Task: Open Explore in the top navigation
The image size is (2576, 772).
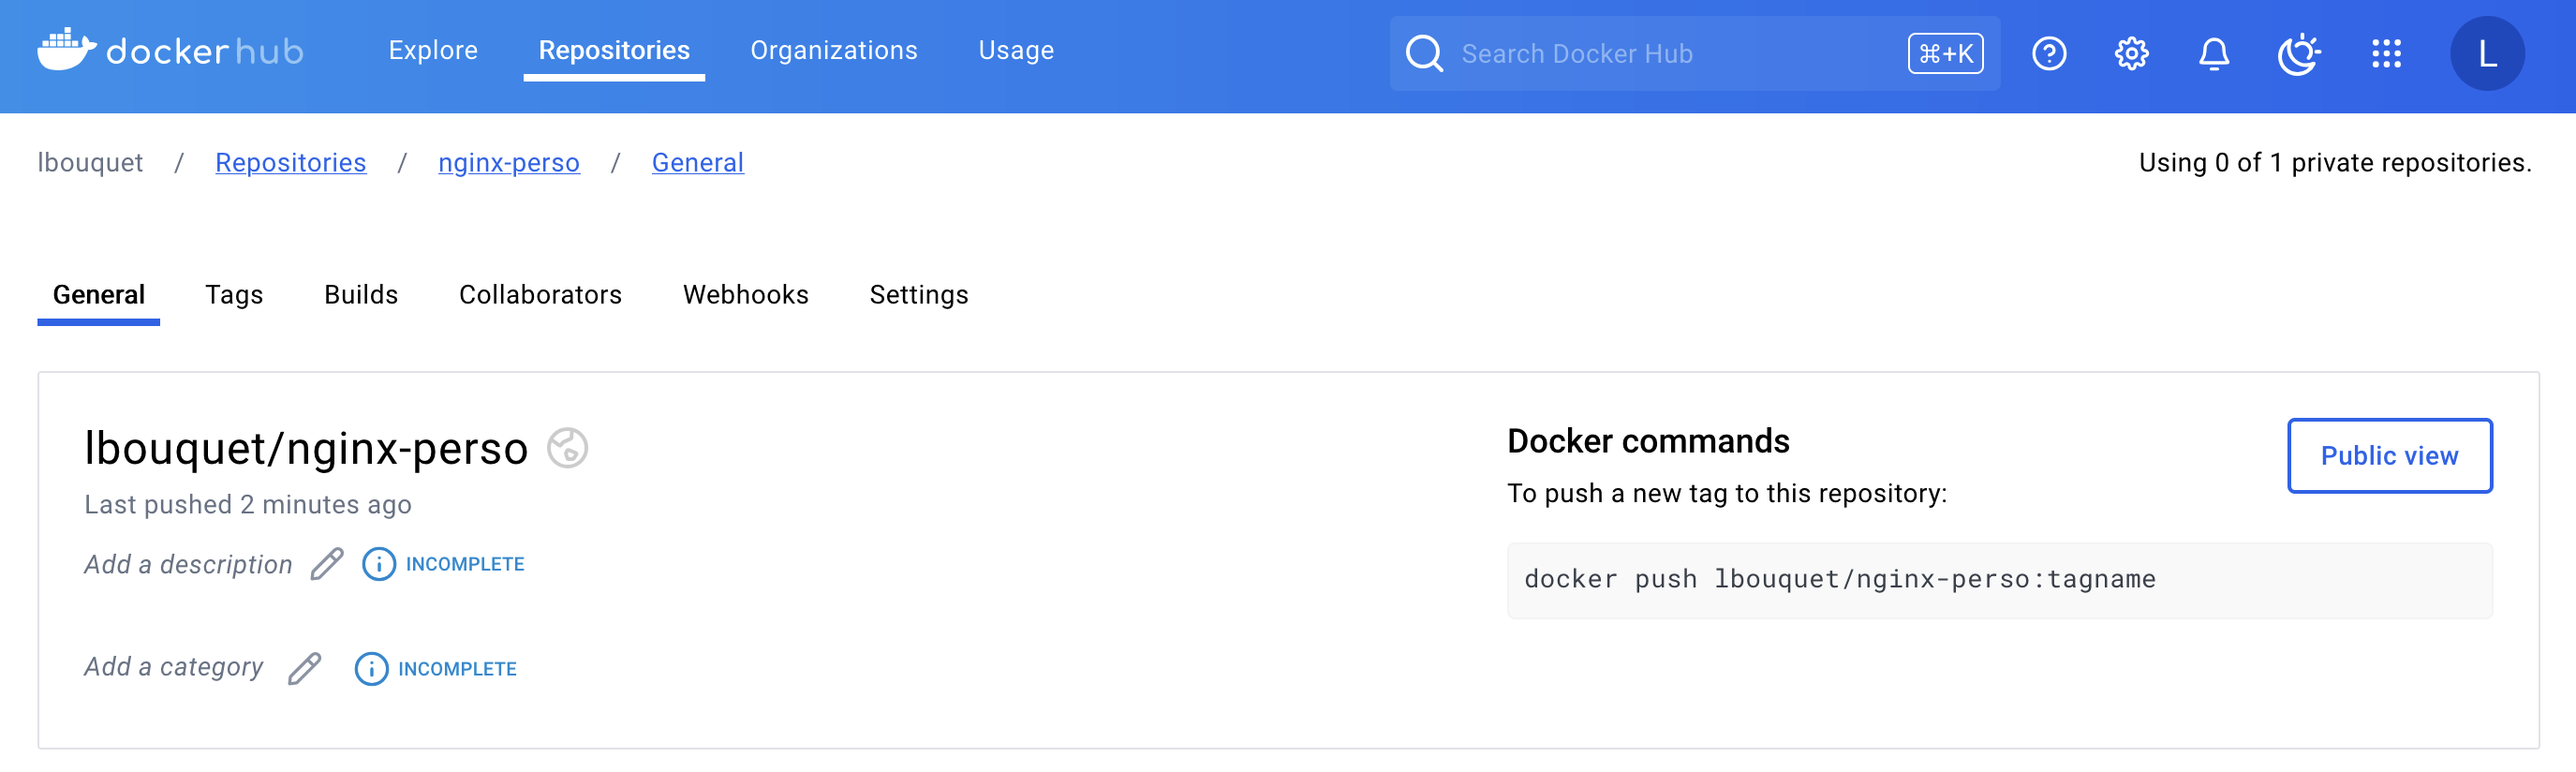Action: click(433, 50)
